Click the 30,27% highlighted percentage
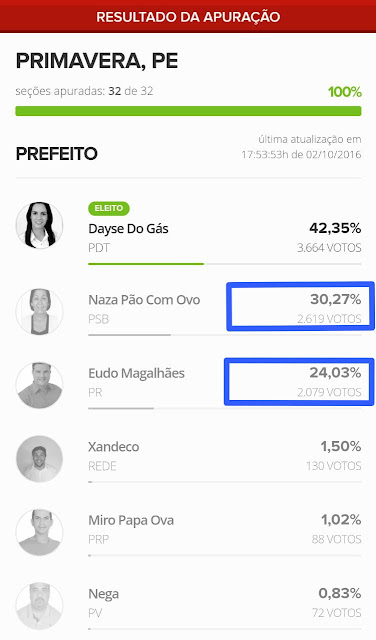Viewport: 376px width, 640px height. [336, 299]
